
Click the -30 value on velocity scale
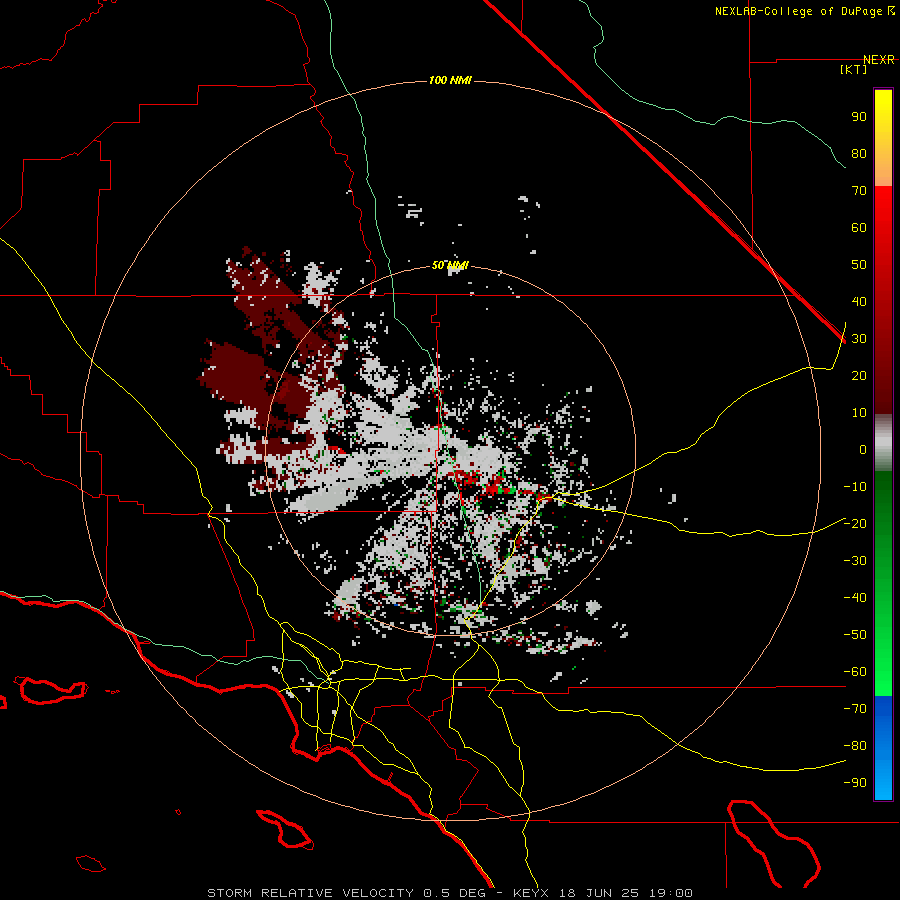click(855, 561)
